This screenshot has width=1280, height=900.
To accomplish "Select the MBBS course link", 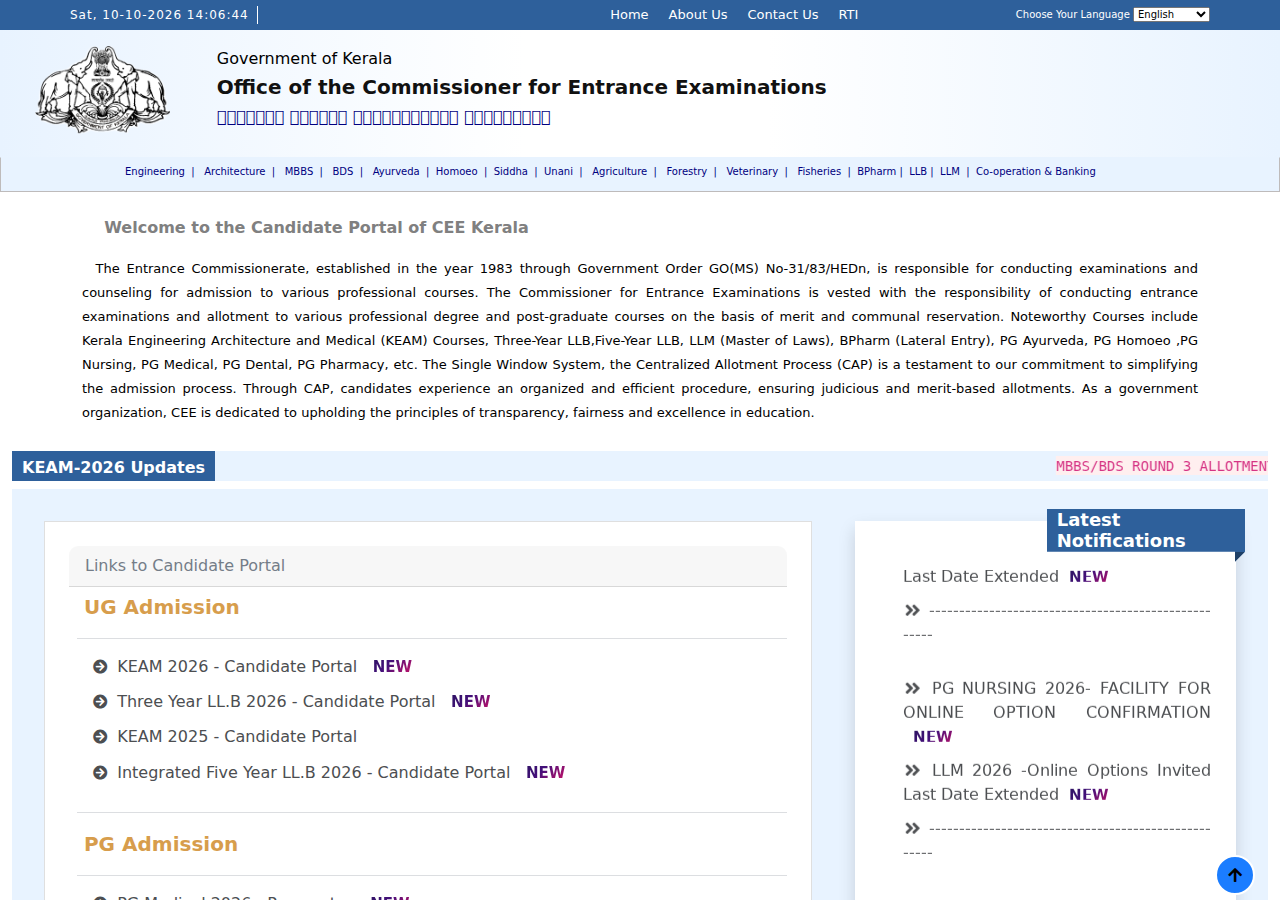I will (299, 171).
